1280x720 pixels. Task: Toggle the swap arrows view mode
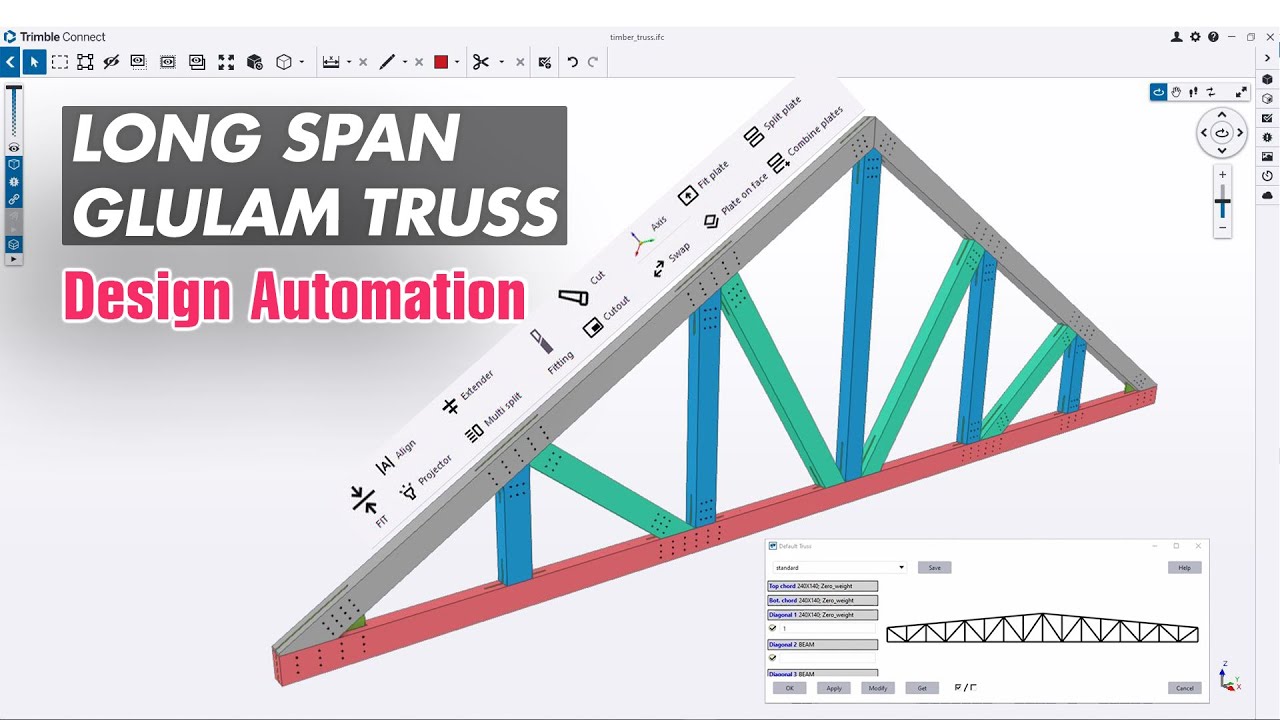click(1210, 92)
